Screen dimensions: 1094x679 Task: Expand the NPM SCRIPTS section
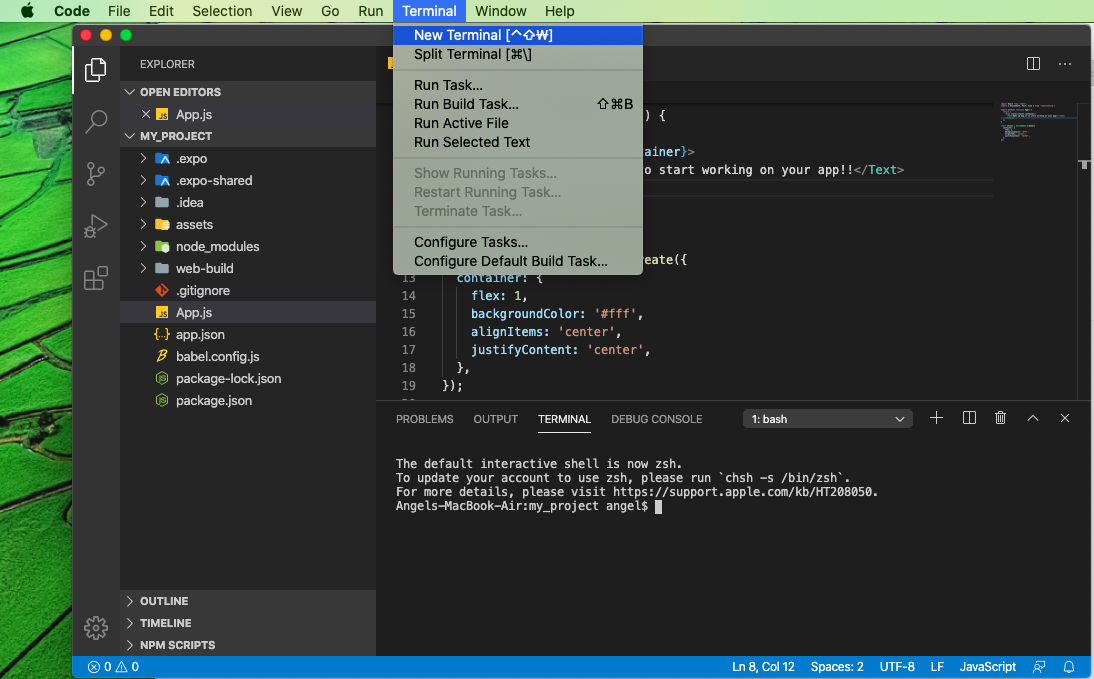point(248,645)
